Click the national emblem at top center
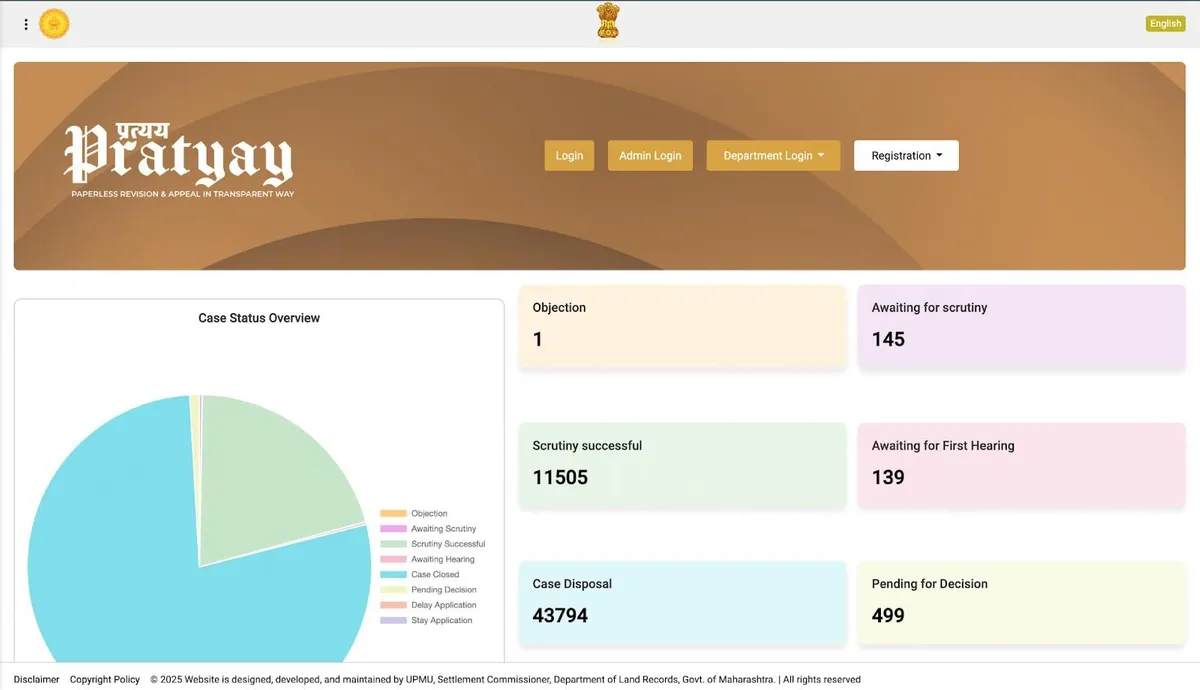 tap(607, 20)
